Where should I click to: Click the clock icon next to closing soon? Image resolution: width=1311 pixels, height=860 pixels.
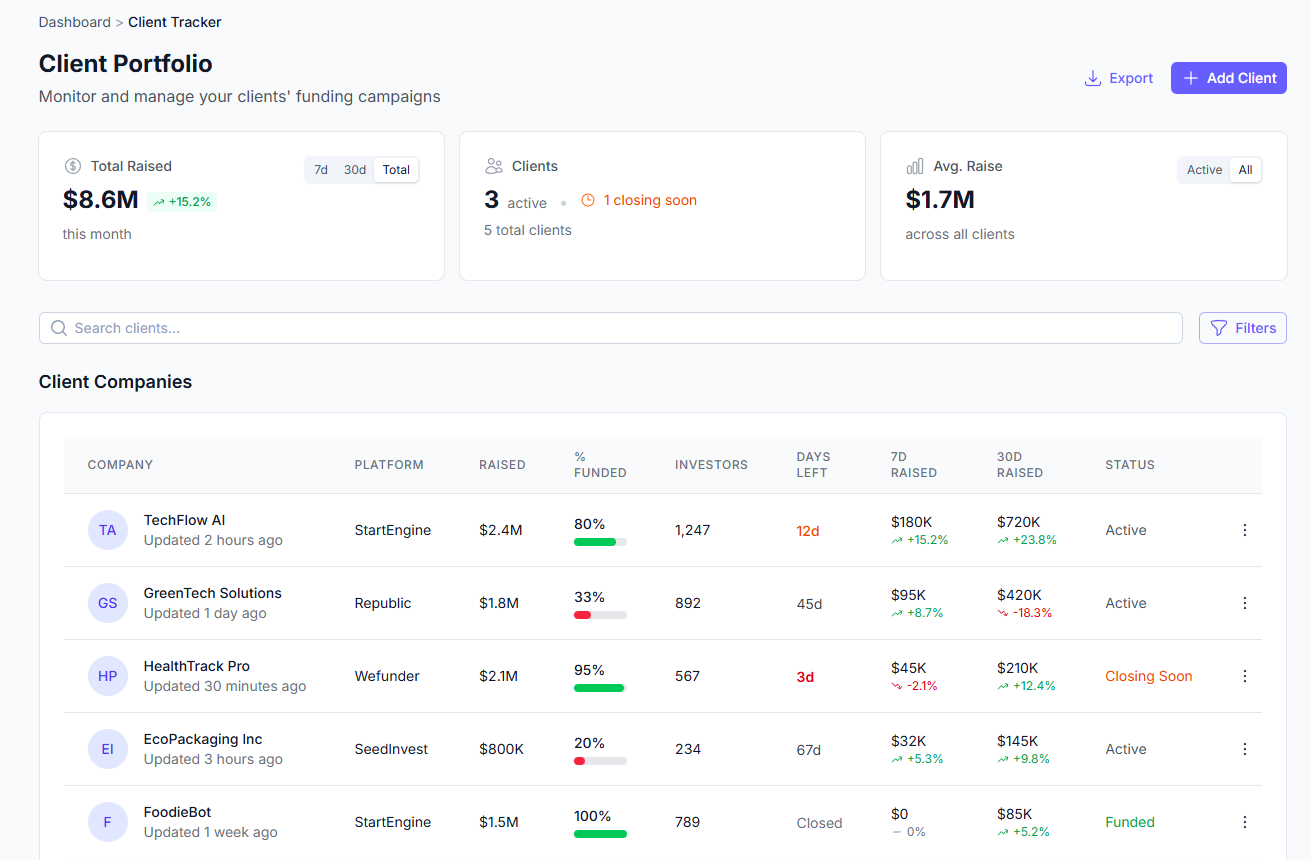click(x=589, y=200)
